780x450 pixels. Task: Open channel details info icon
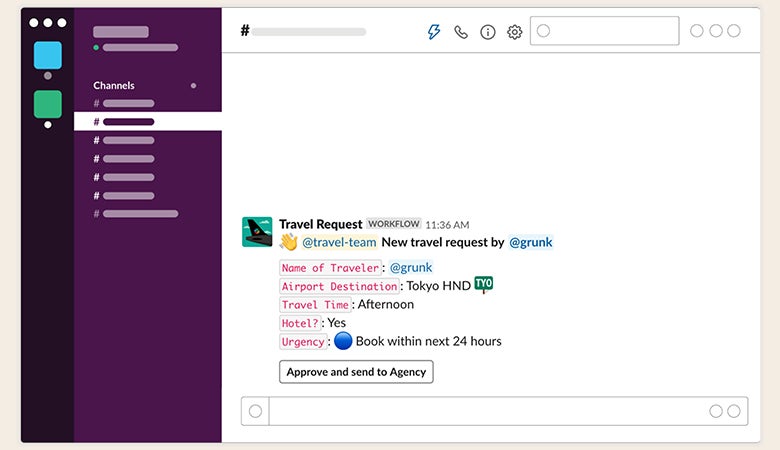pos(488,32)
